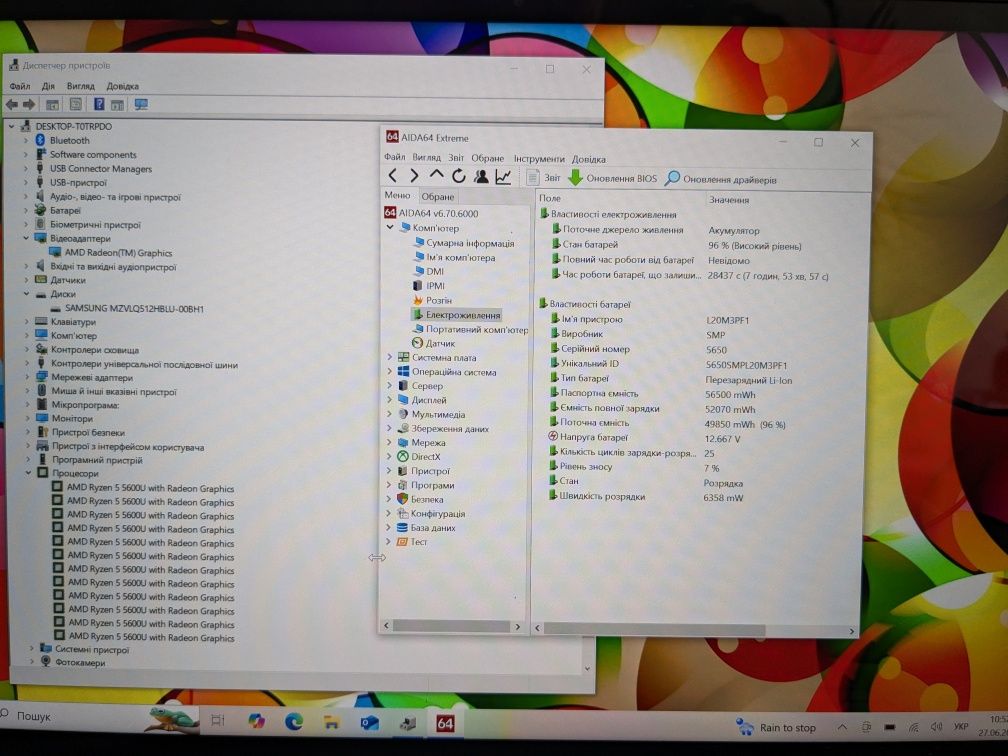Select DirectX item in AIDA64 tree
The image size is (1008, 756).
coord(418,456)
